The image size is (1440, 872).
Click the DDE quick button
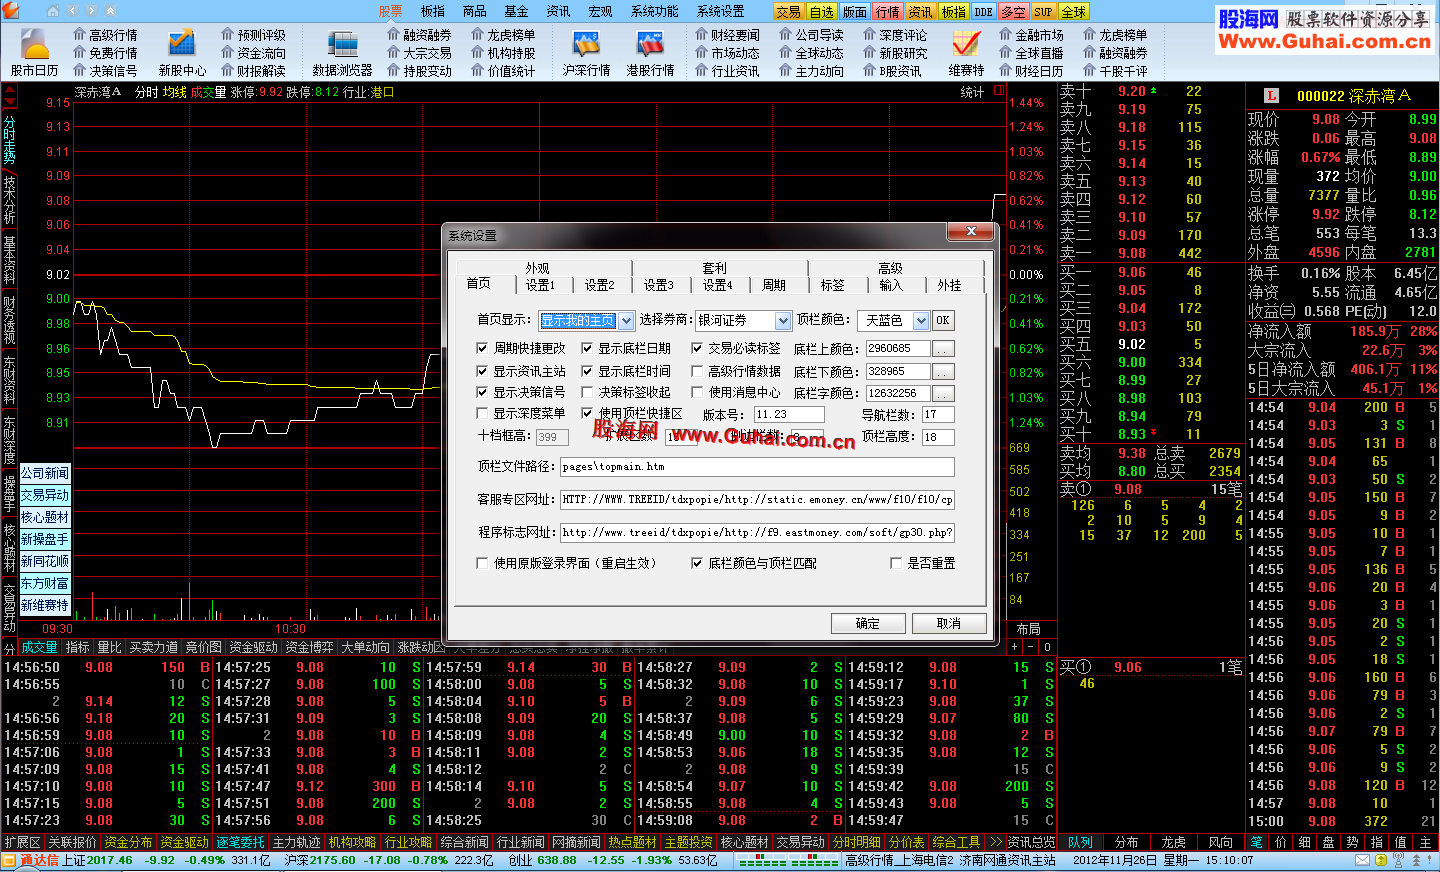(984, 12)
